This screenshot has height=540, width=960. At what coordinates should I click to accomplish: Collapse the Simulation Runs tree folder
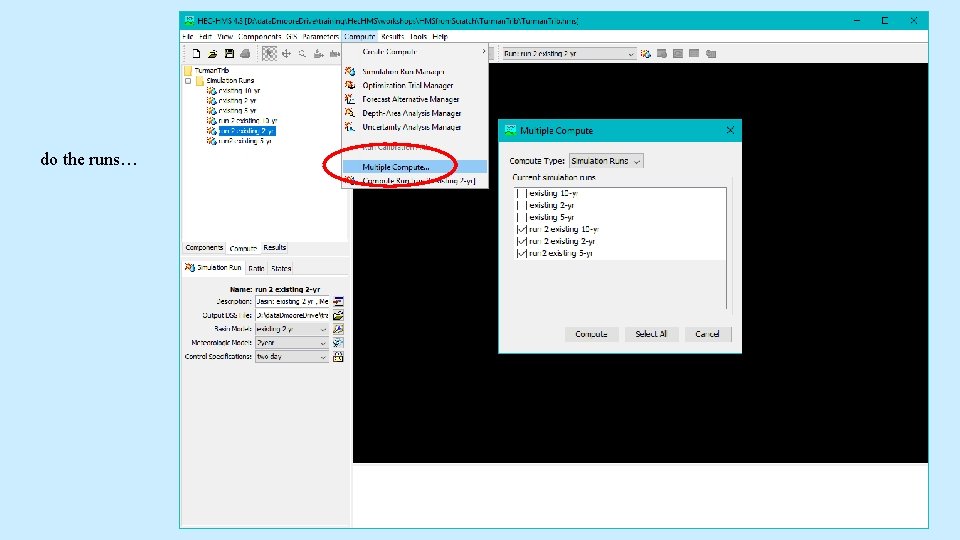click(188, 81)
